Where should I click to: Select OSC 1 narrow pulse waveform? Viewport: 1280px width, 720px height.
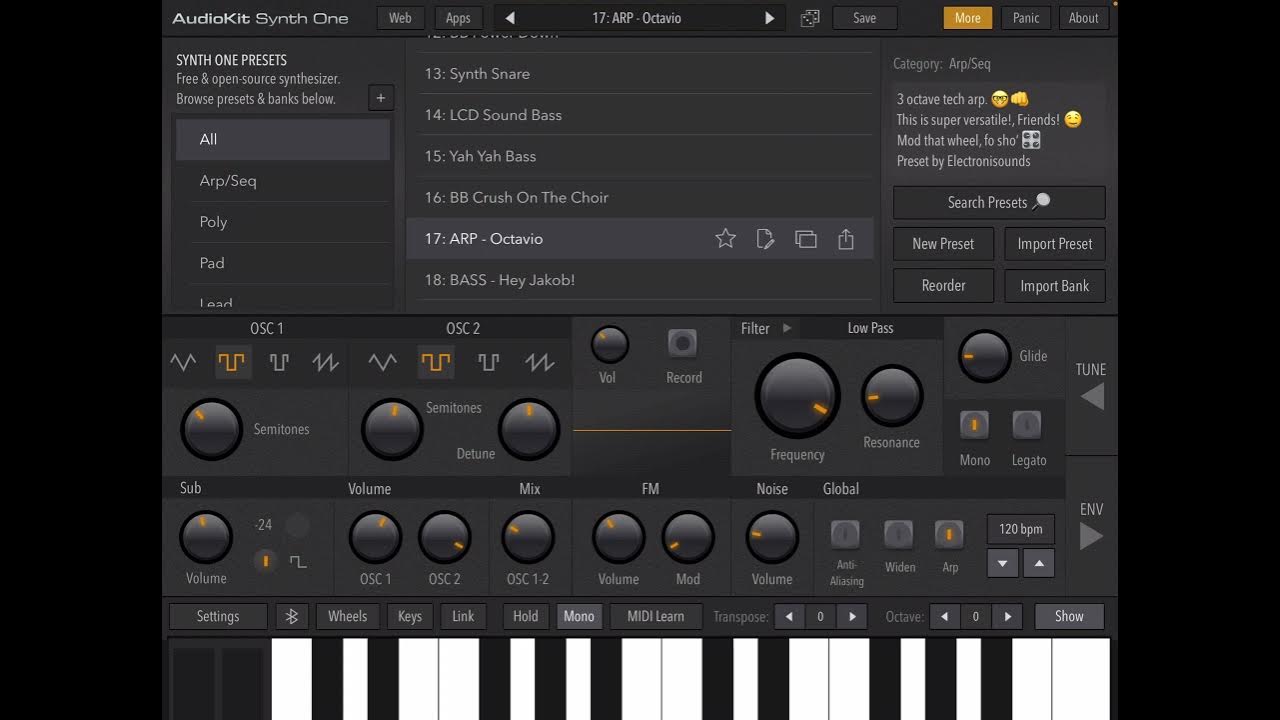pyautogui.click(x=279, y=362)
